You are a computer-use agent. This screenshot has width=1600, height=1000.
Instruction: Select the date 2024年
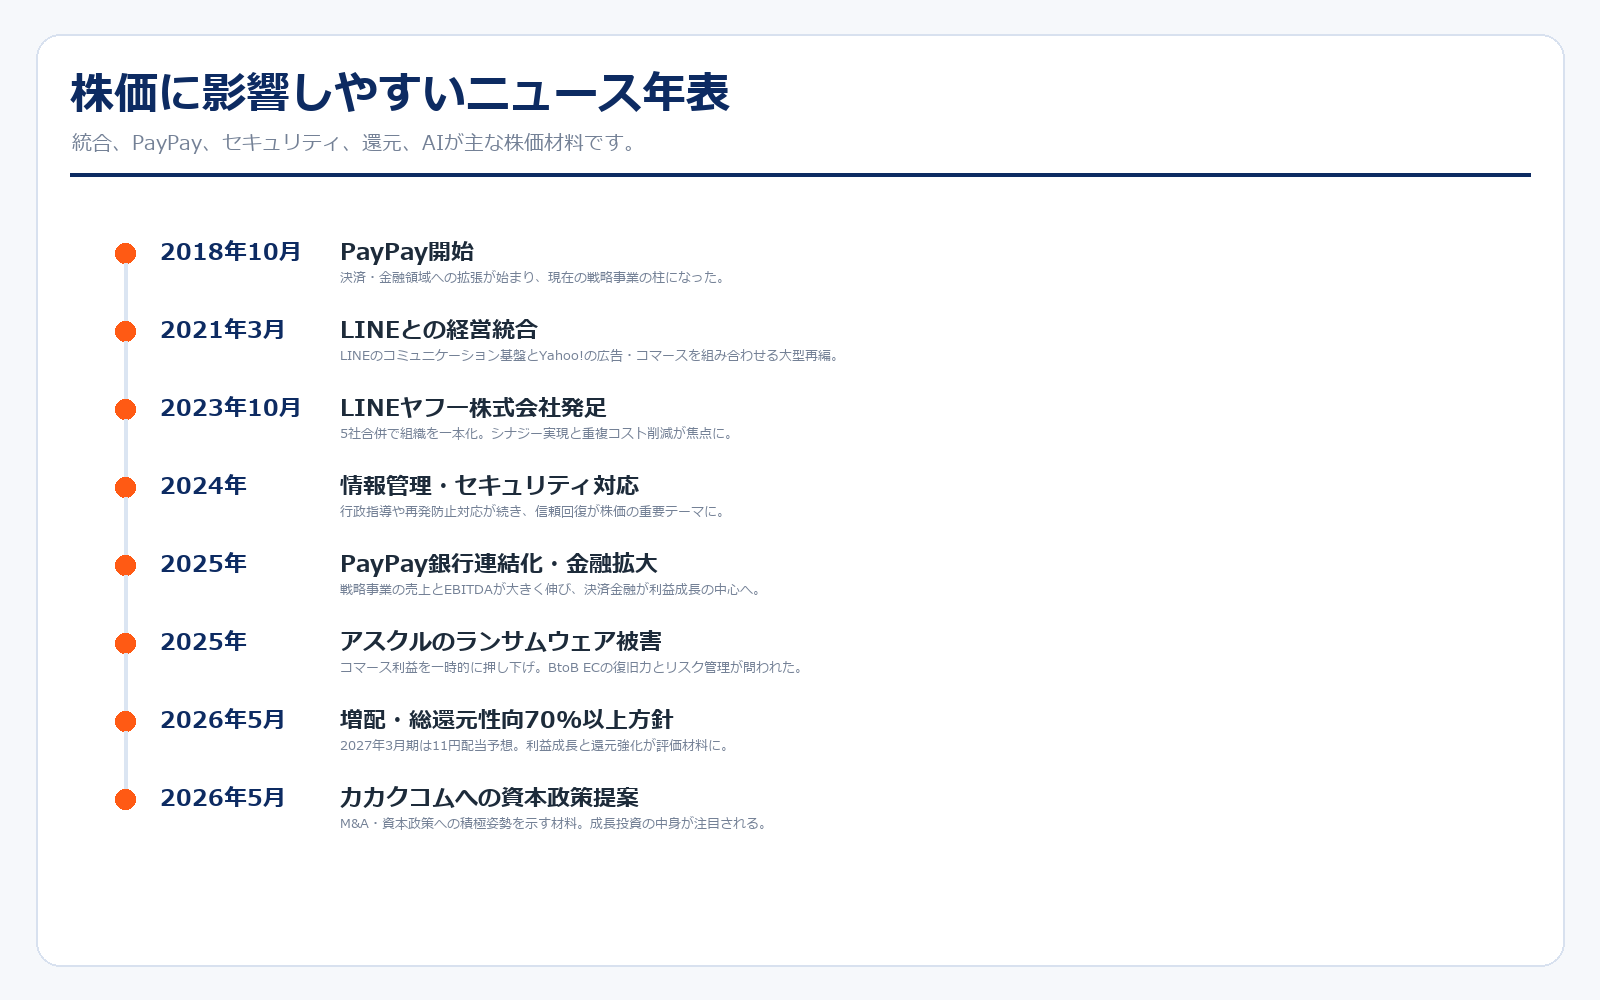point(203,486)
